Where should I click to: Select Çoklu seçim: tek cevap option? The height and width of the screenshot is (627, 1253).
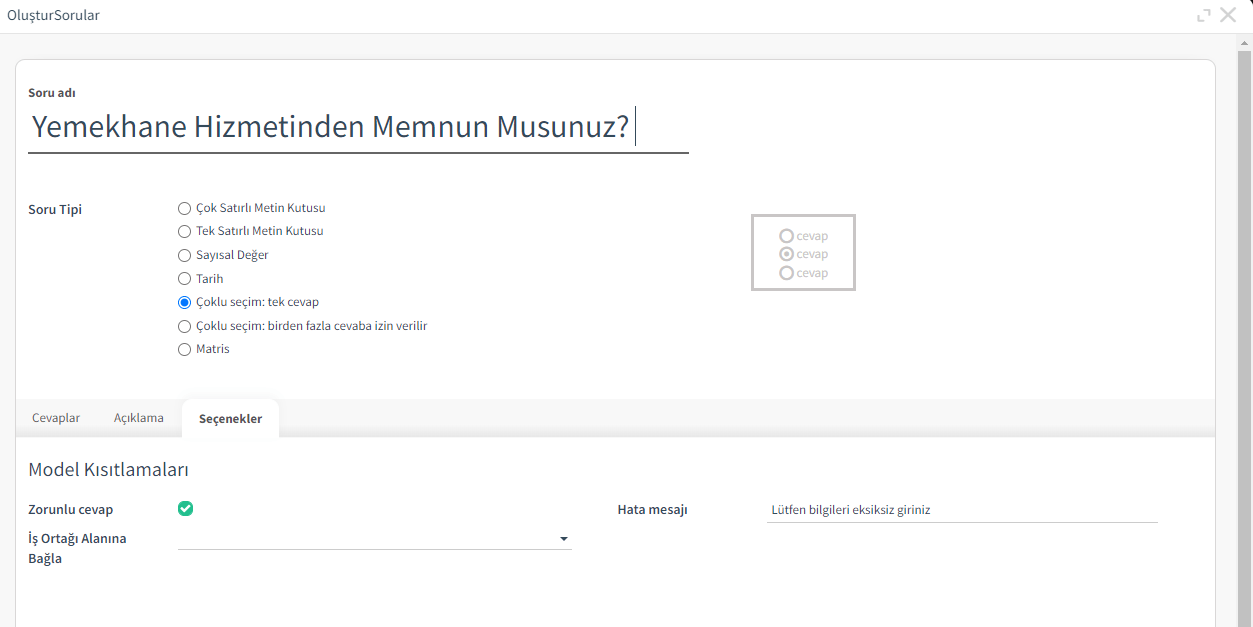[x=184, y=302]
